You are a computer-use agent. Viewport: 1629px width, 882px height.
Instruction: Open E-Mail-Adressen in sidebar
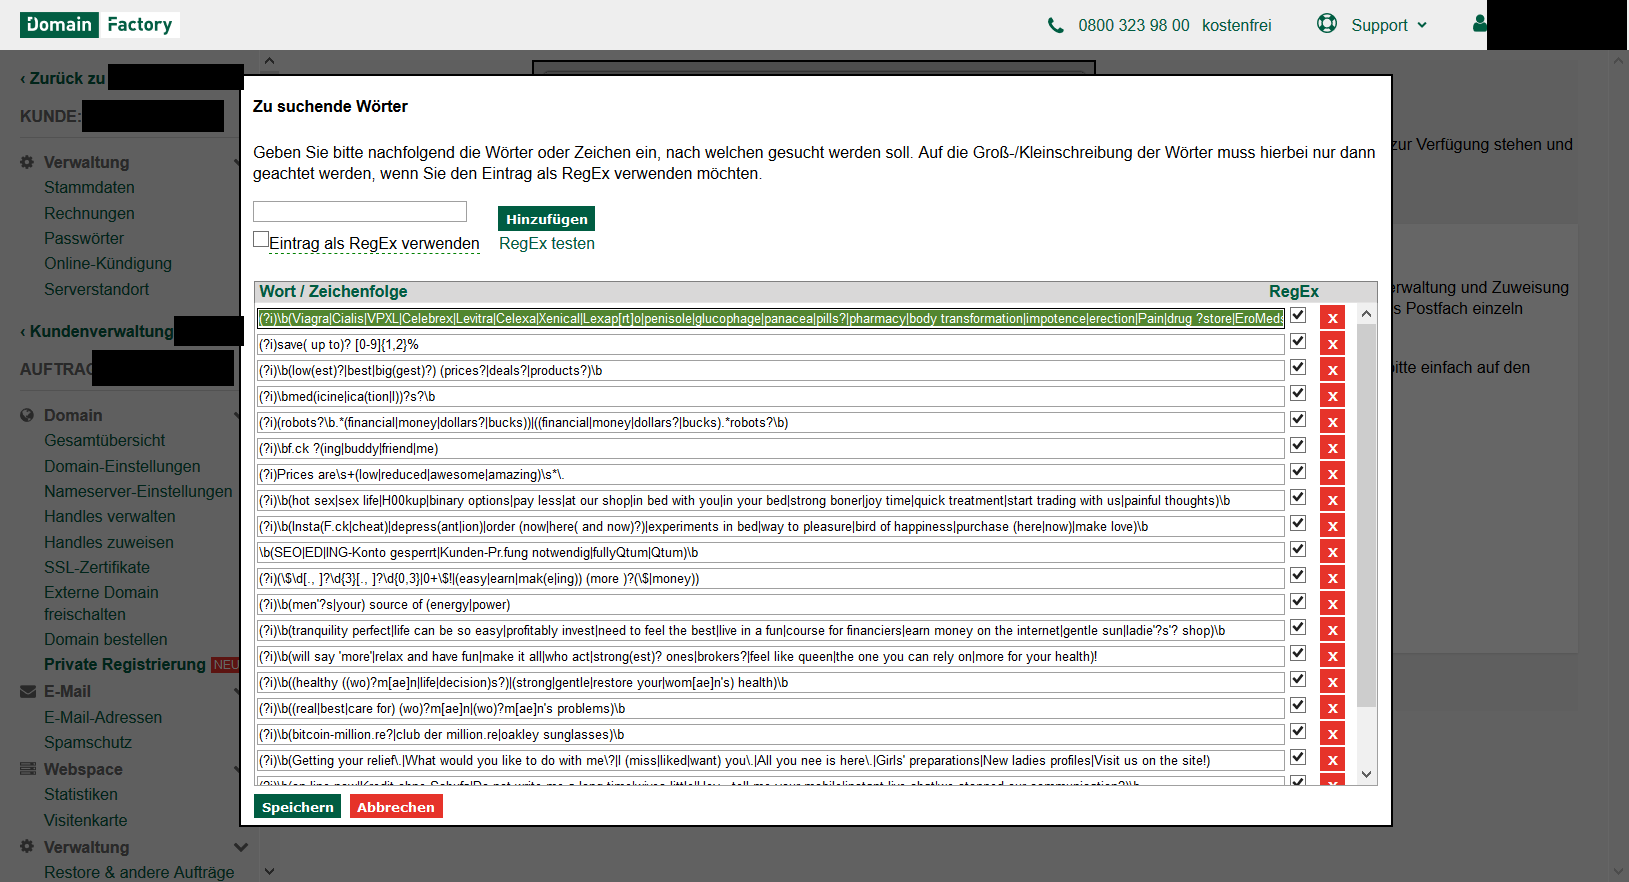coord(103,717)
